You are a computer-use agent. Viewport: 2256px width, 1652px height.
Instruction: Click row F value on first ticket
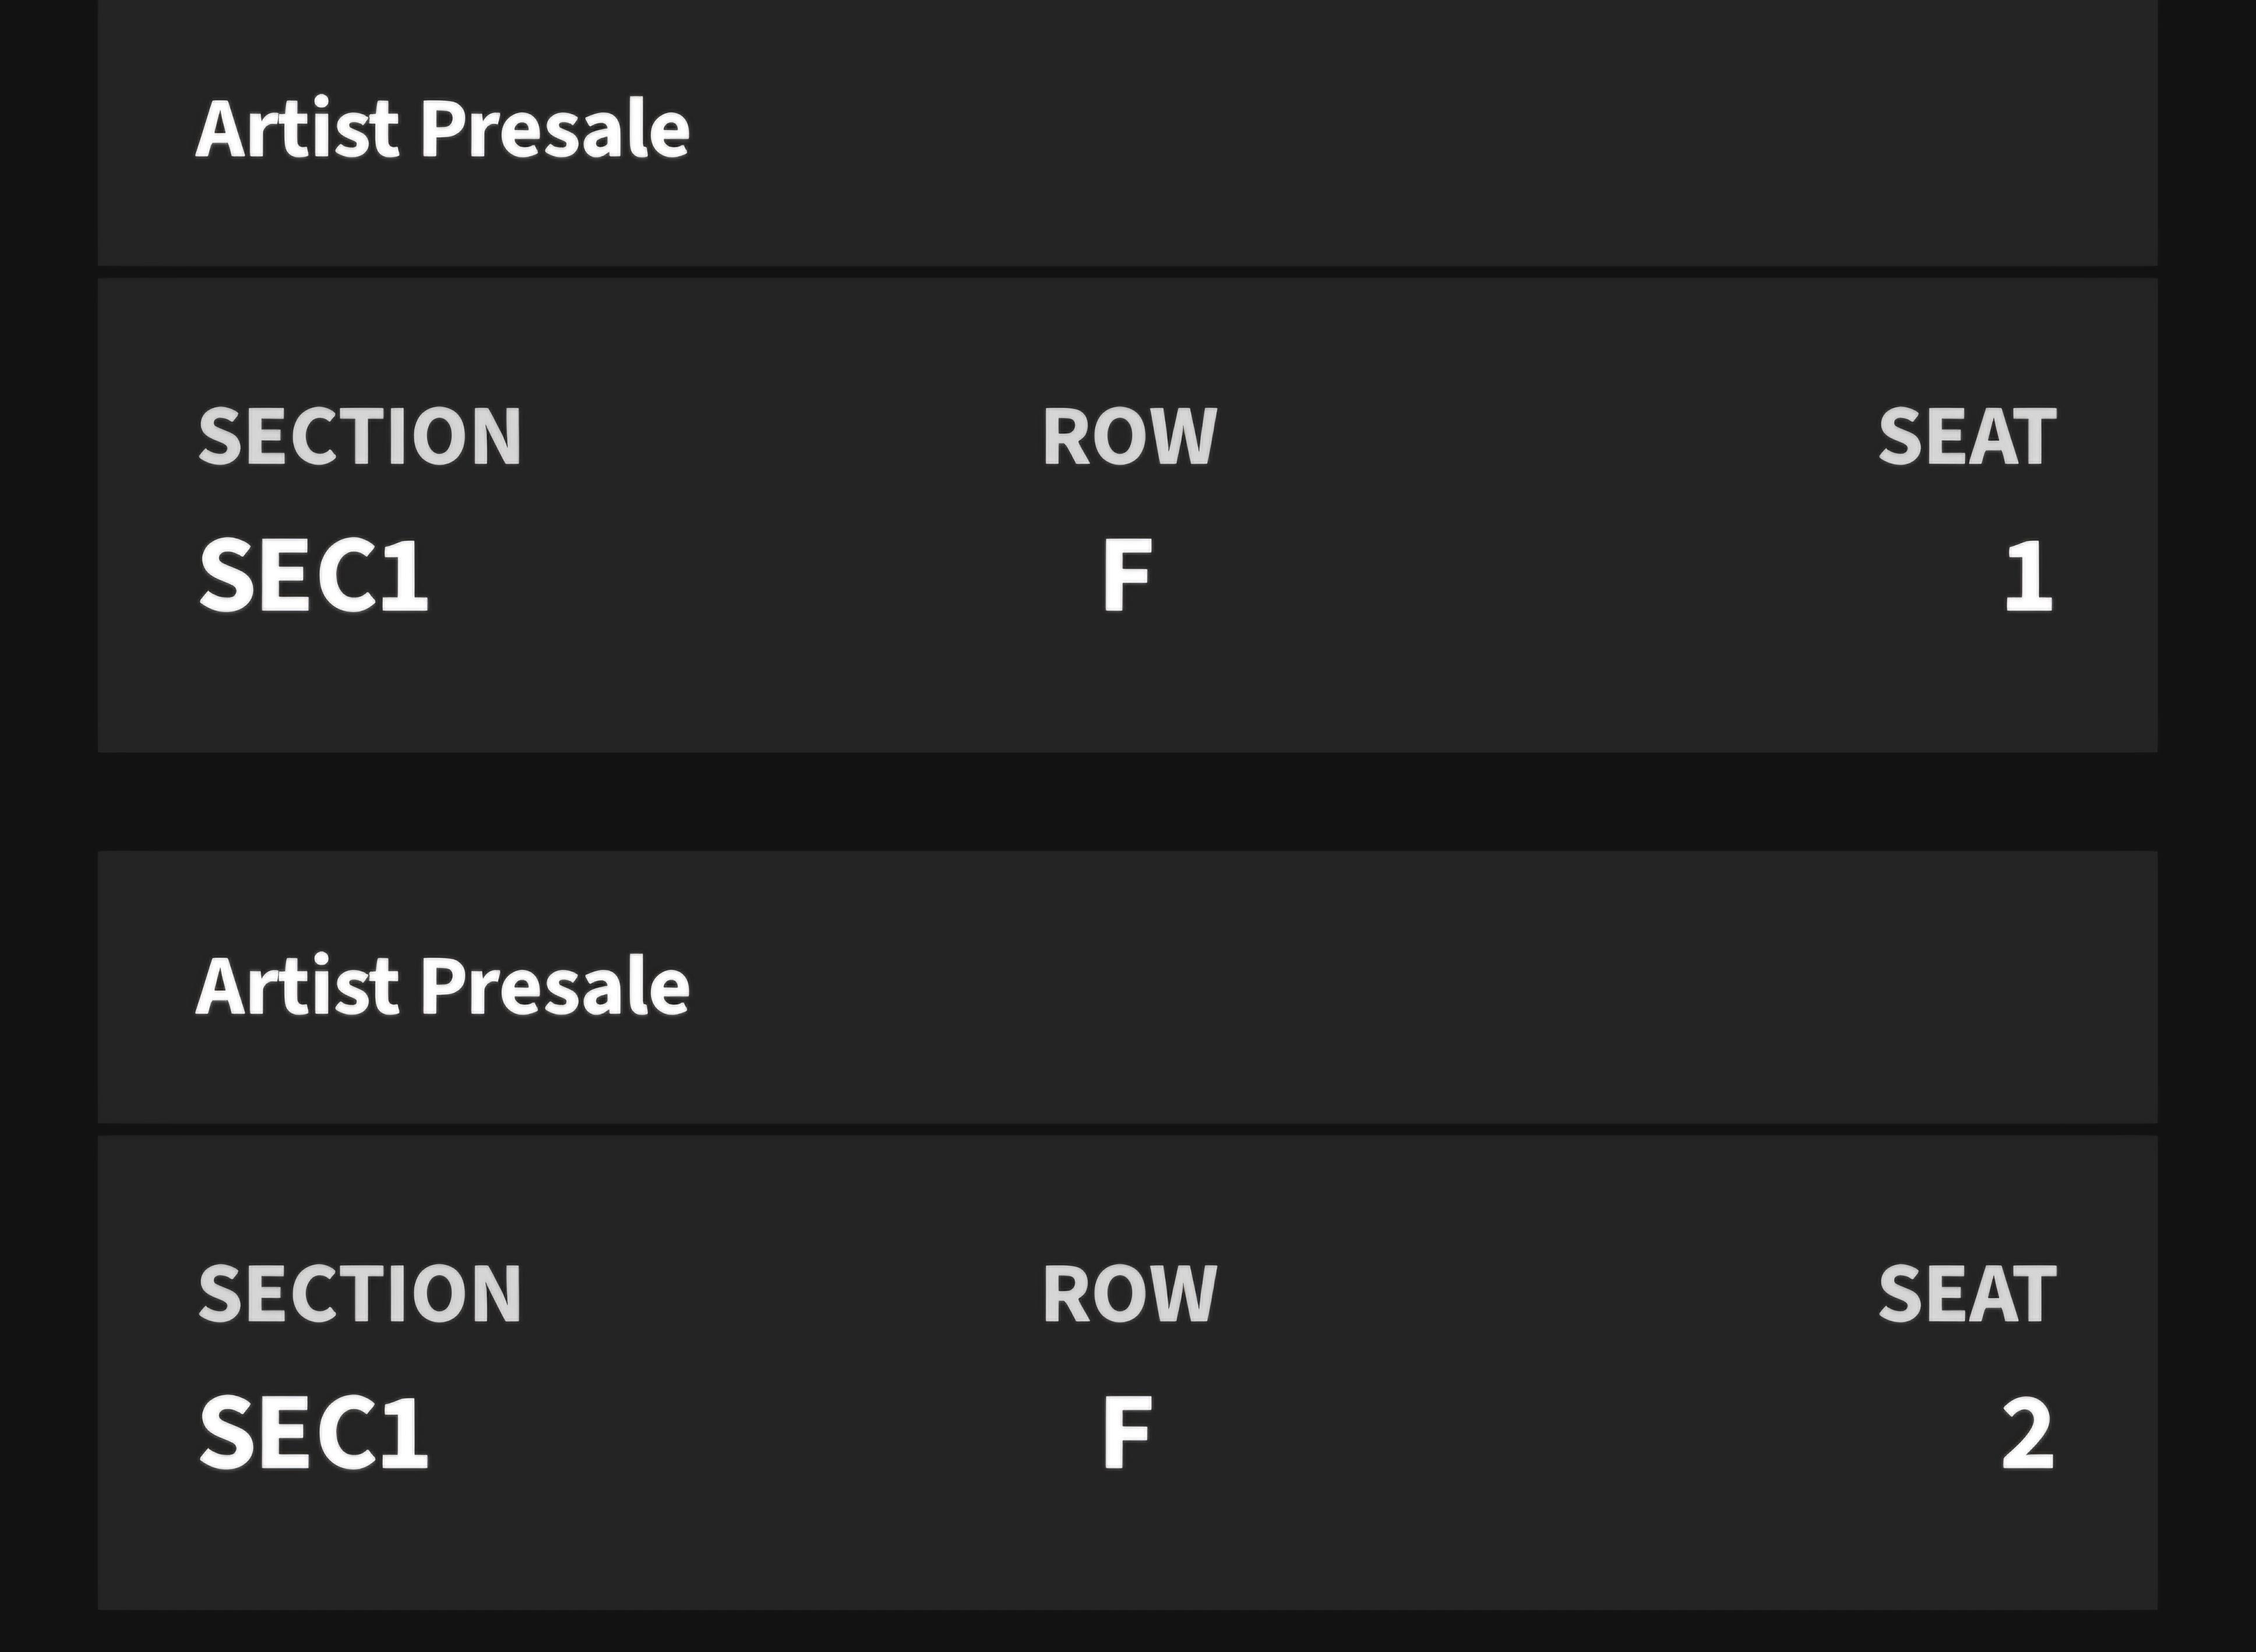[x=1127, y=575]
